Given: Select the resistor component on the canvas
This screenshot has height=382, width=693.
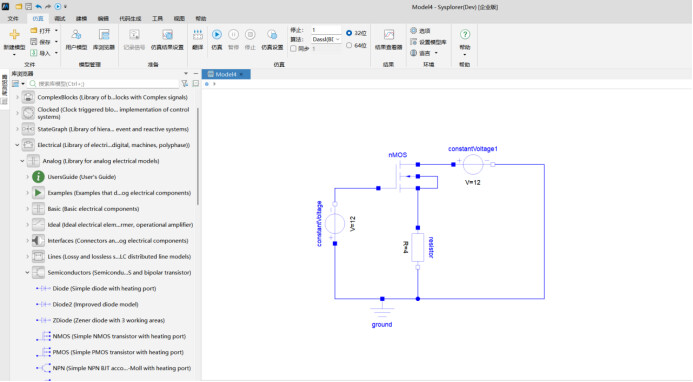Looking at the screenshot, I should (x=418, y=247).
